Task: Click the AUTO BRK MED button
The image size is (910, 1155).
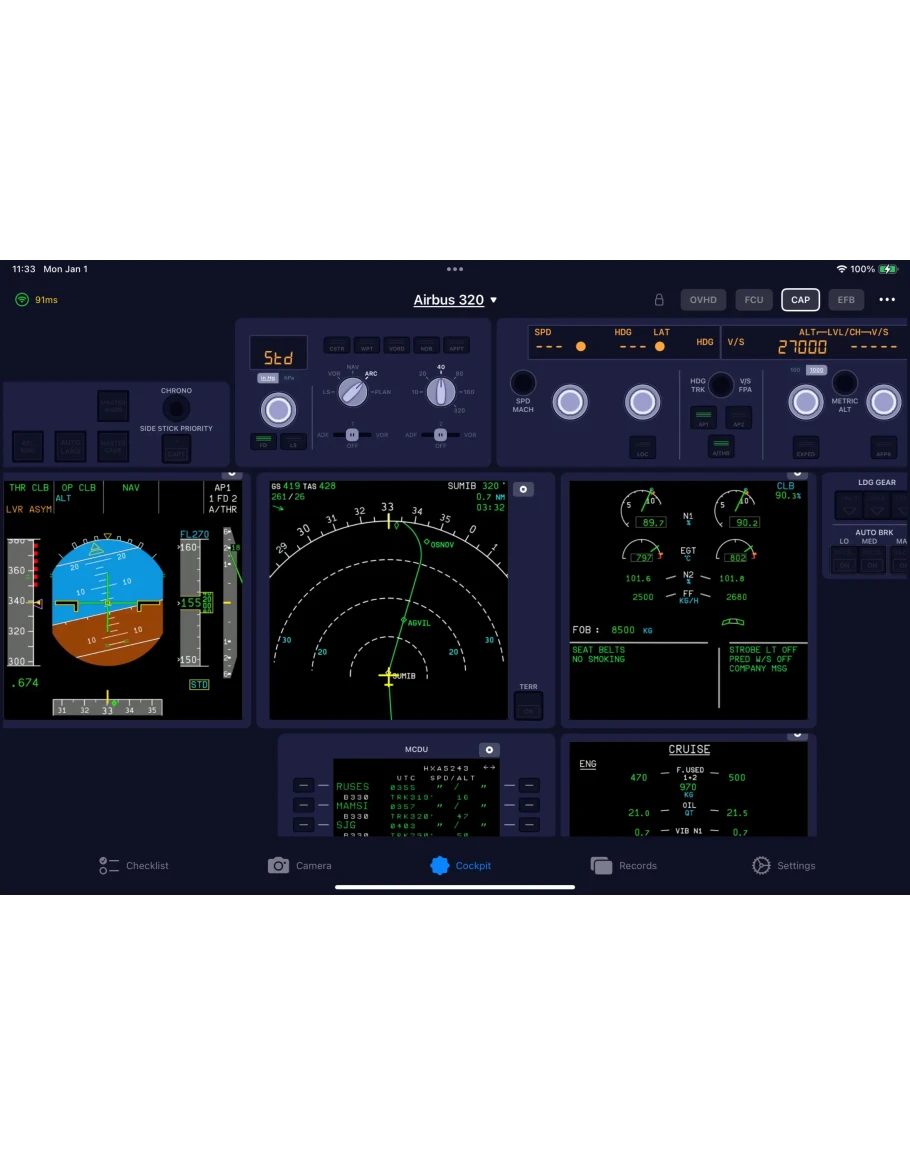Action: [x=872, y=560]
